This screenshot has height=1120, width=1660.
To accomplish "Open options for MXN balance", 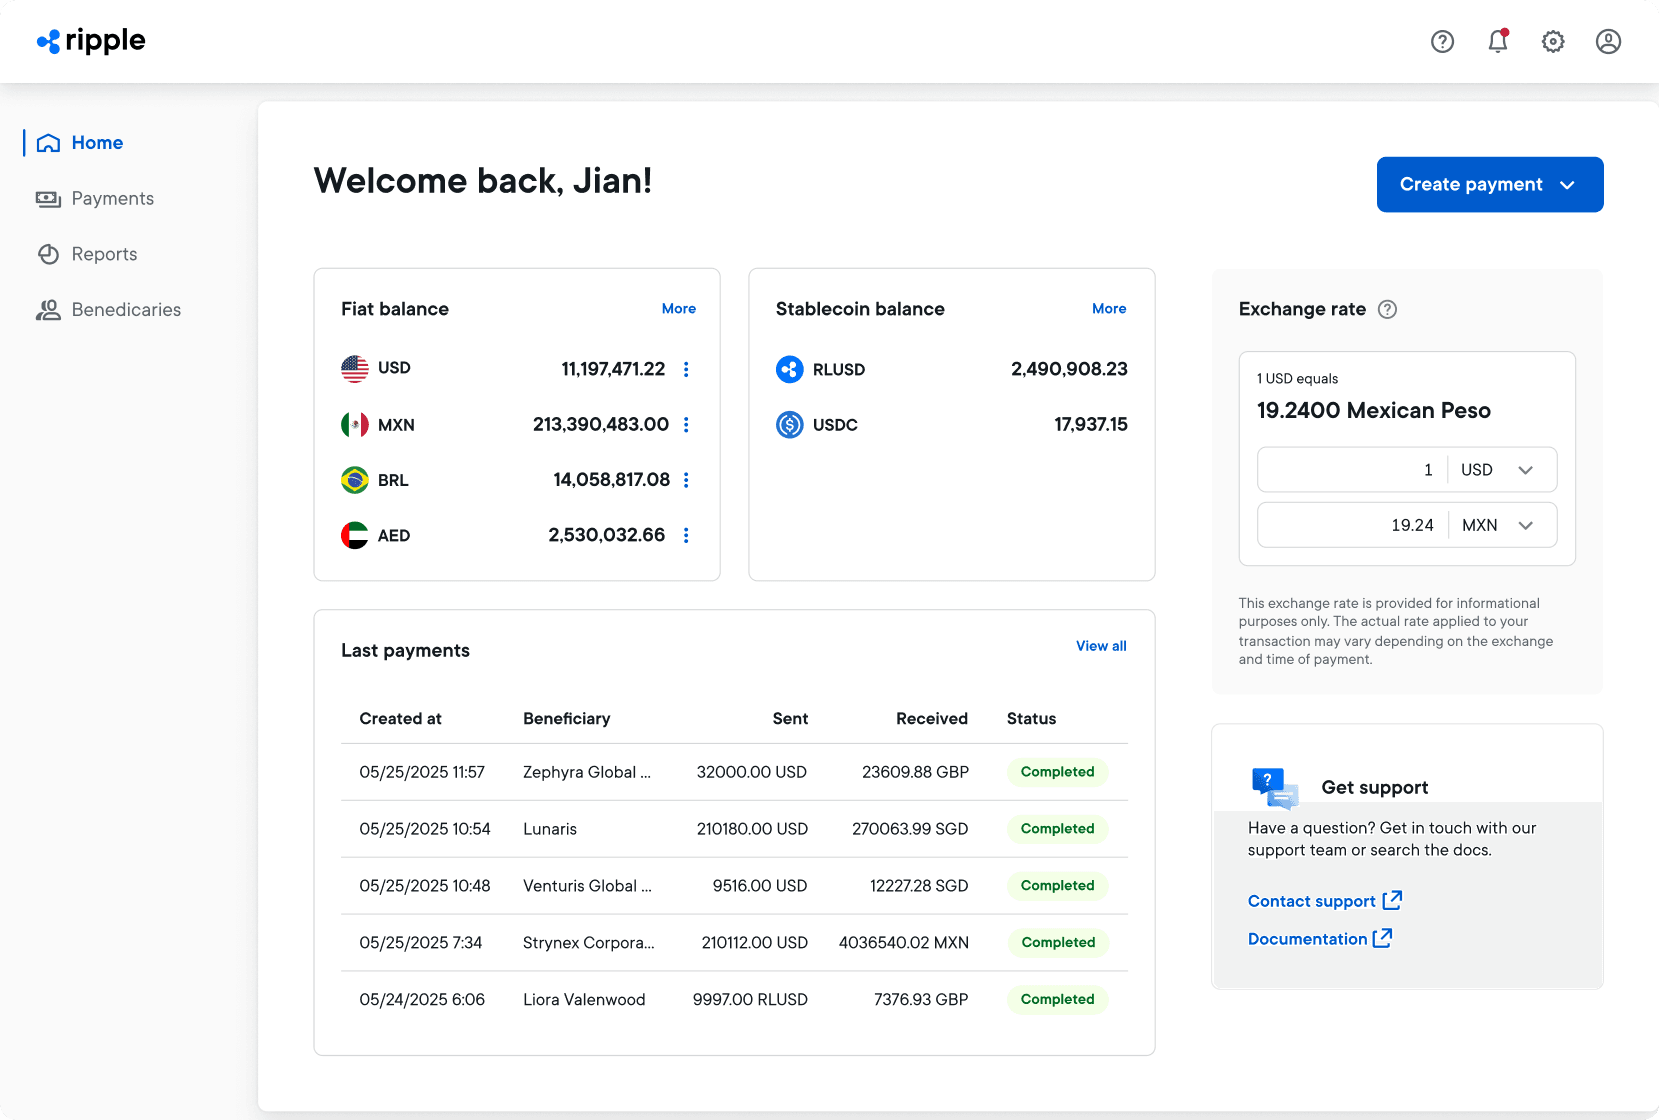I will point(686,424).
